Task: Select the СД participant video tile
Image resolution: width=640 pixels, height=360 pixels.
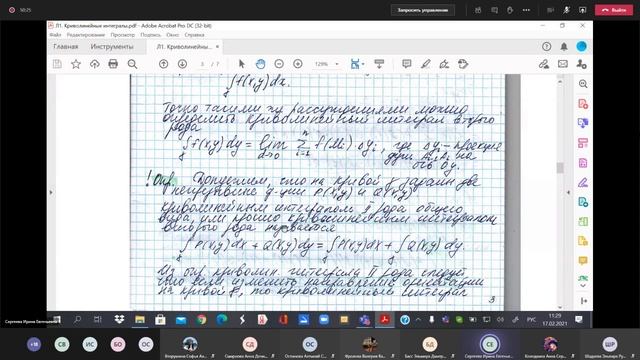Action: [249, 344]
